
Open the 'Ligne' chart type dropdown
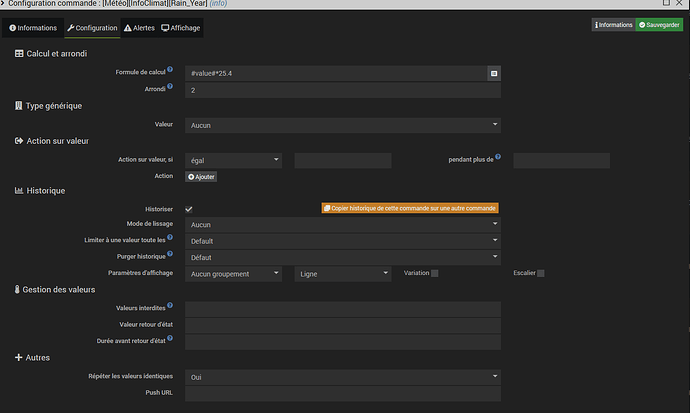click(x=342, y=273)
